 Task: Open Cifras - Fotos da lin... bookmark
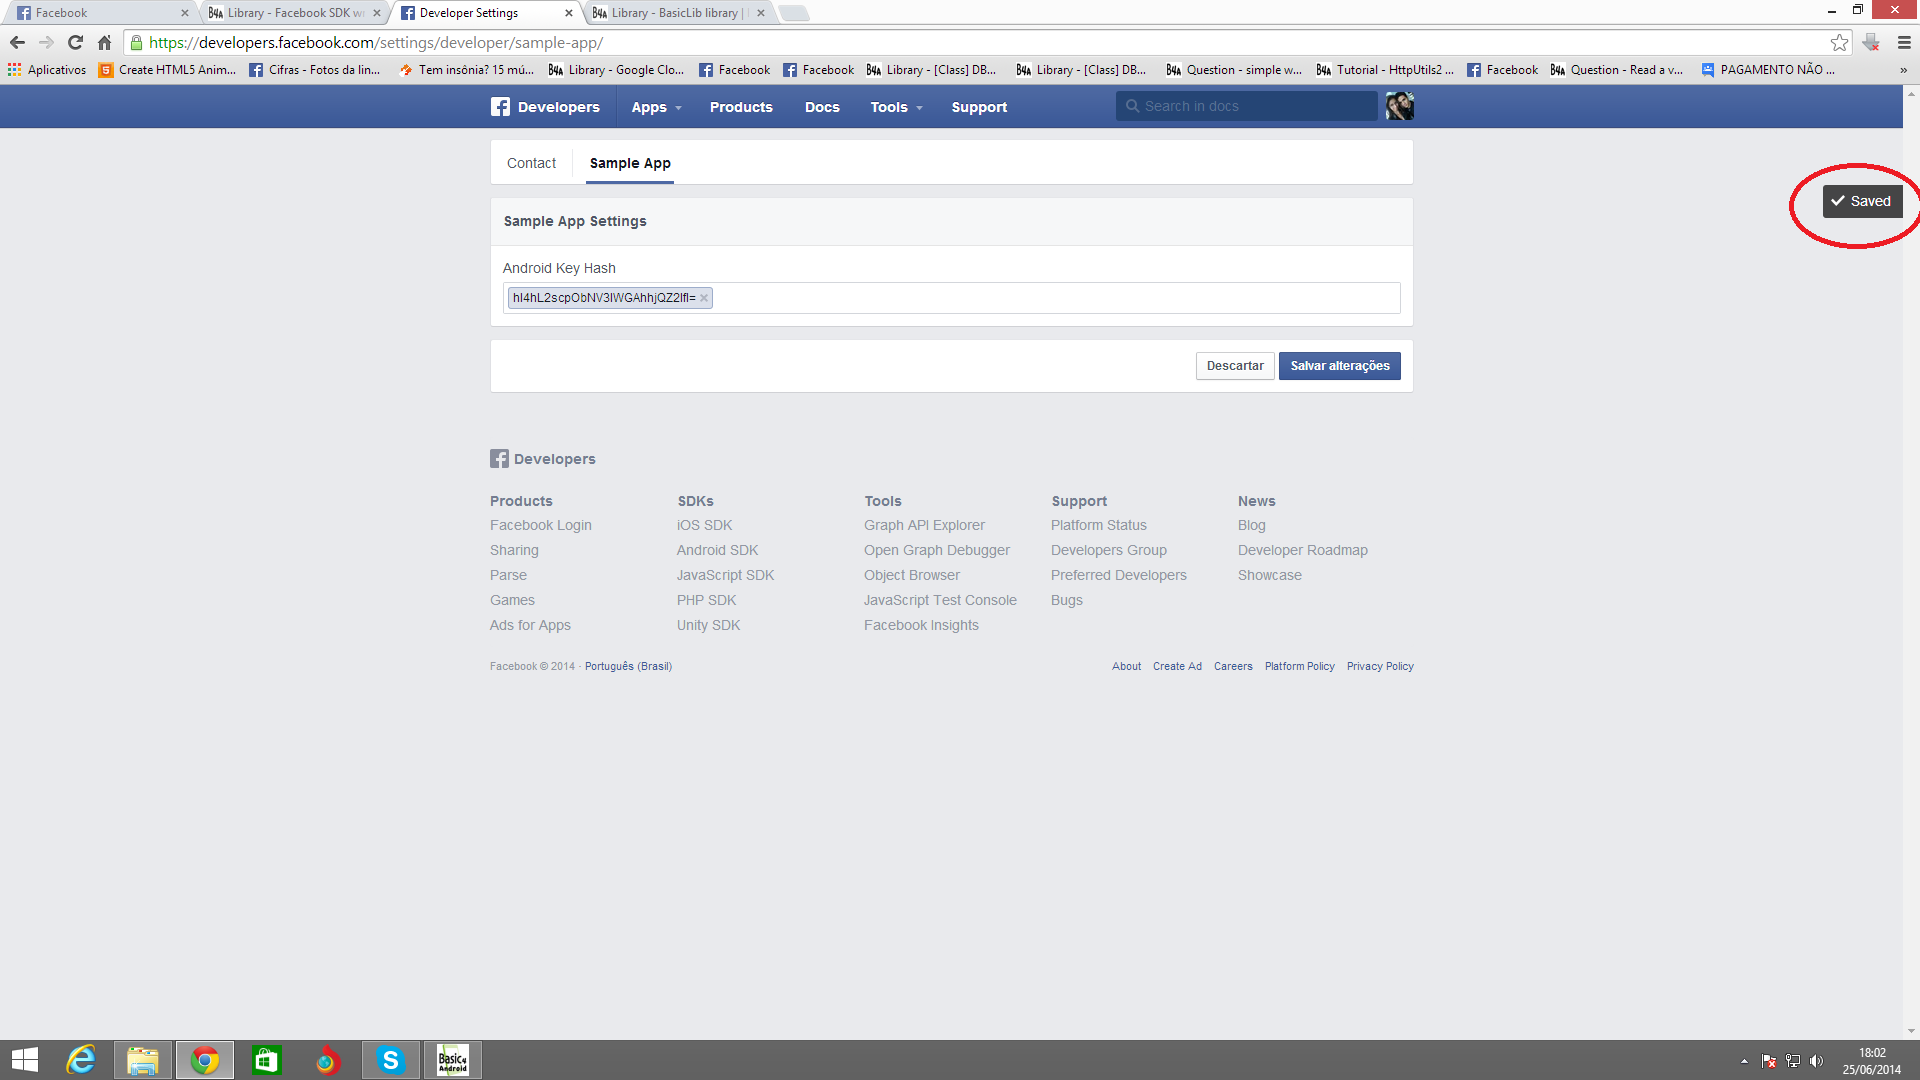pyautogui.click(x=315, y=70)
